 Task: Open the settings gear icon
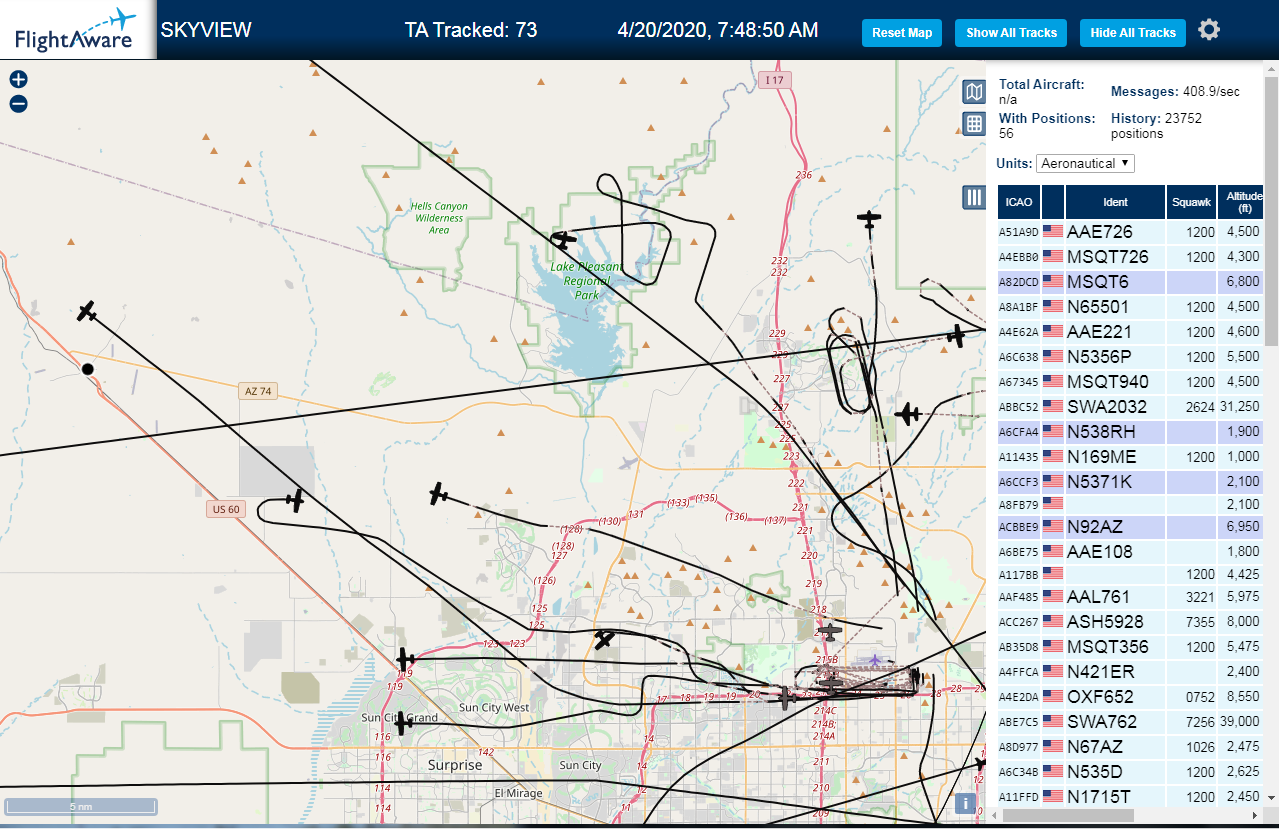point(1209,30)
